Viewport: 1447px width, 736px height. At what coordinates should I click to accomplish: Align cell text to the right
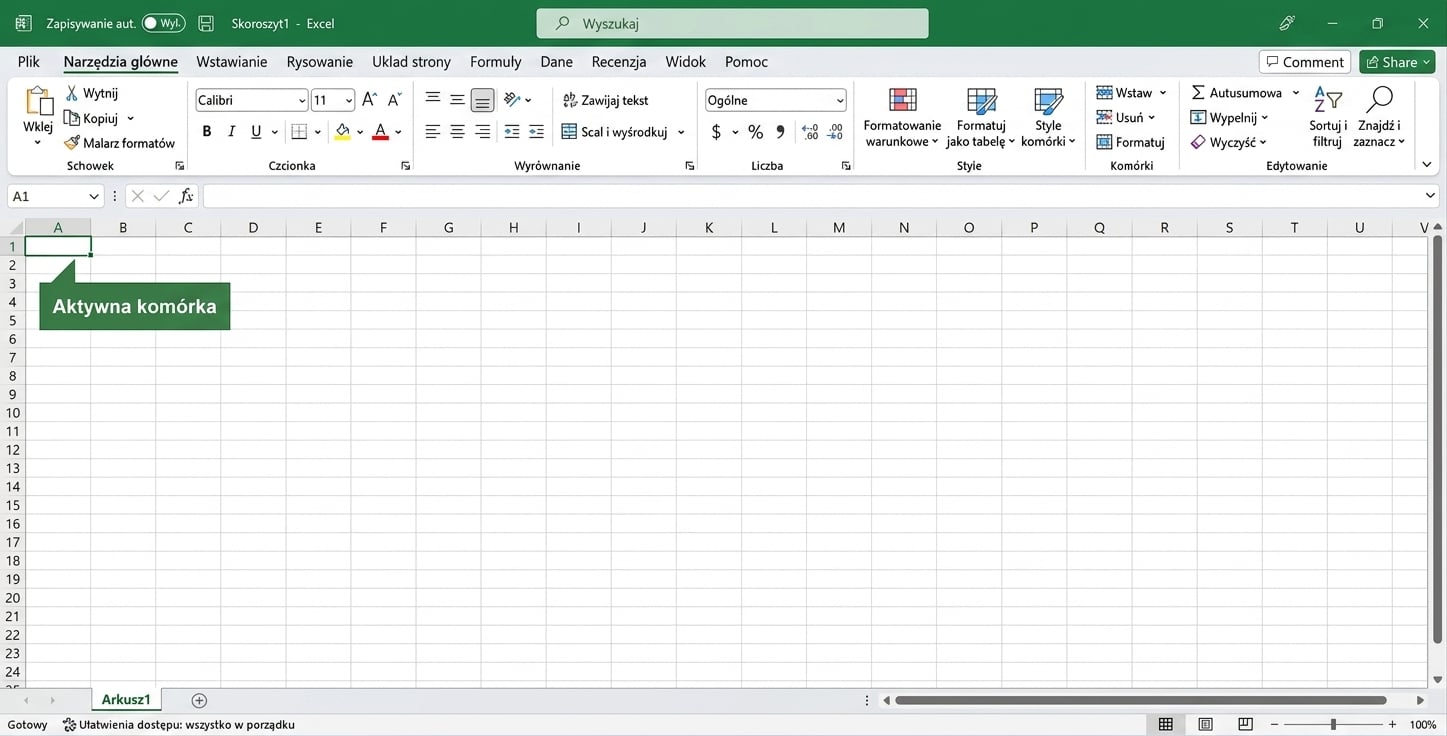coord(482,132)
